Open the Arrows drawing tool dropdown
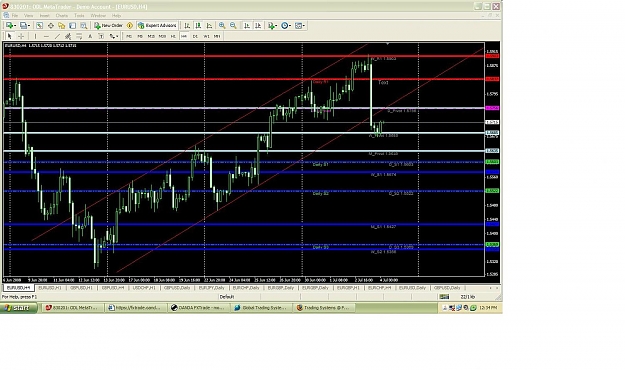This screenshot has width=625, height=370. point(114,36)
